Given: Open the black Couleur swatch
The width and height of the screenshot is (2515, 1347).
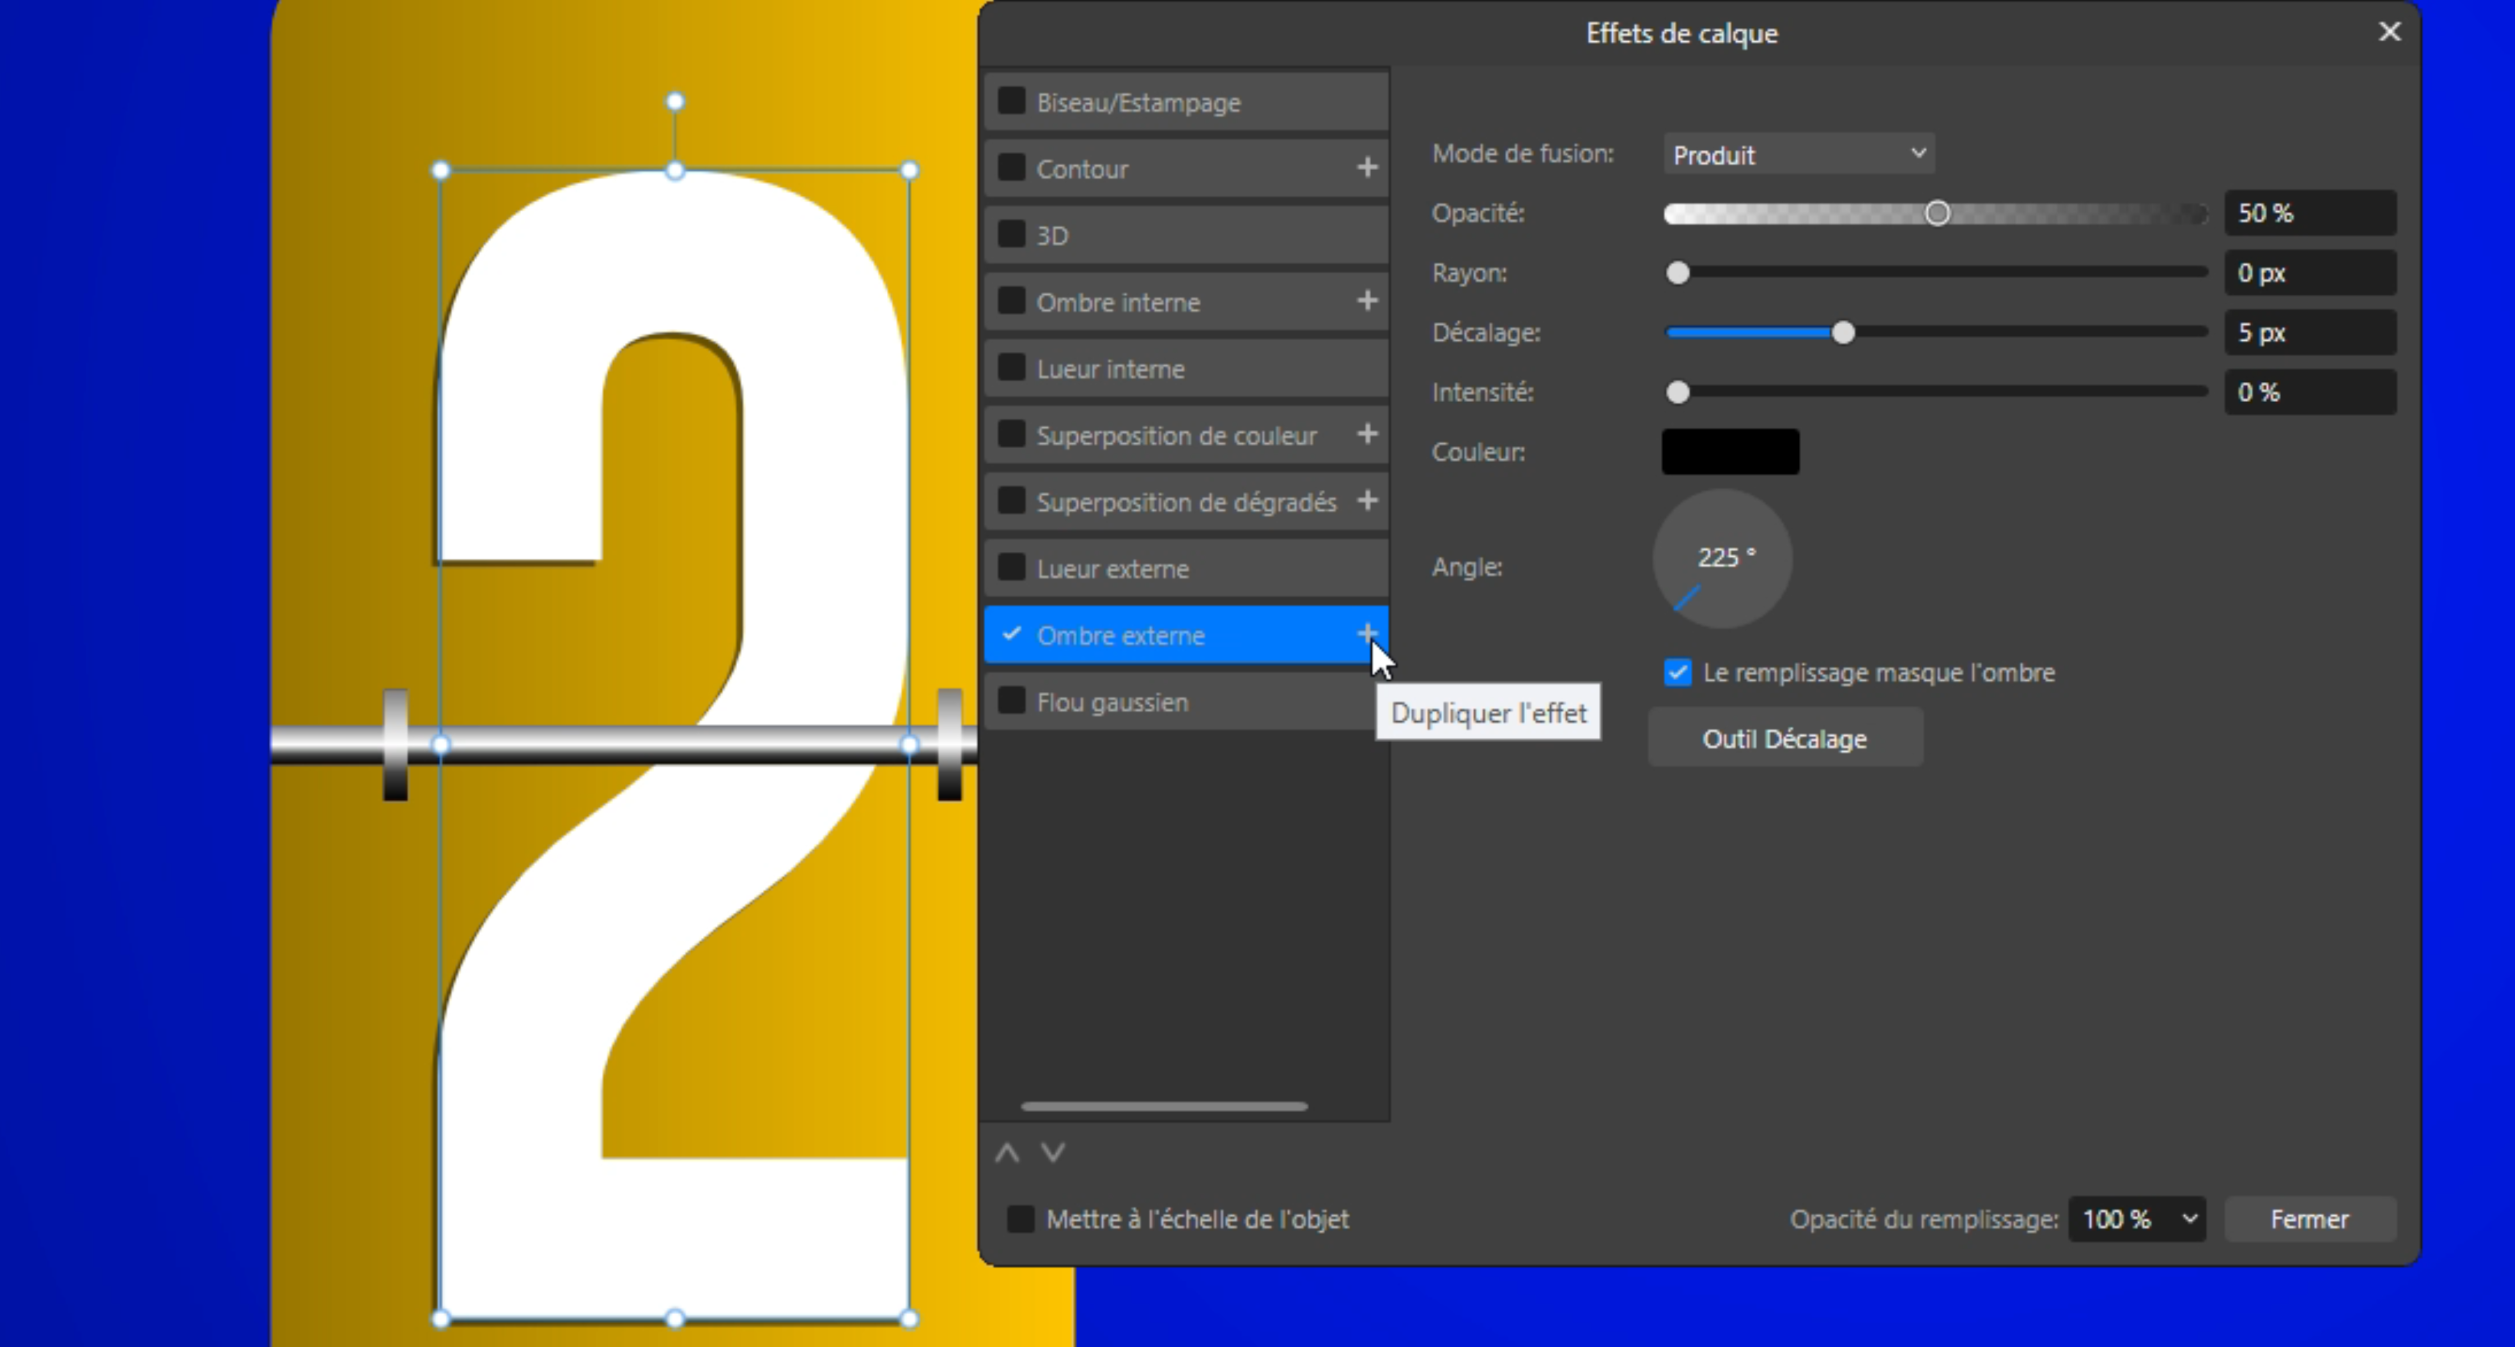Looking at the screenshot, I should pyautogui.click(x=1730, y=452).
